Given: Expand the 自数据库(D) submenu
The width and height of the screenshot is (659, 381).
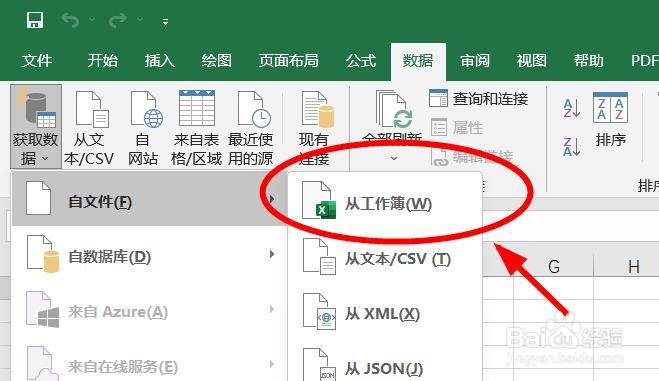Looking at the screenshot, I should pos(149,255).
